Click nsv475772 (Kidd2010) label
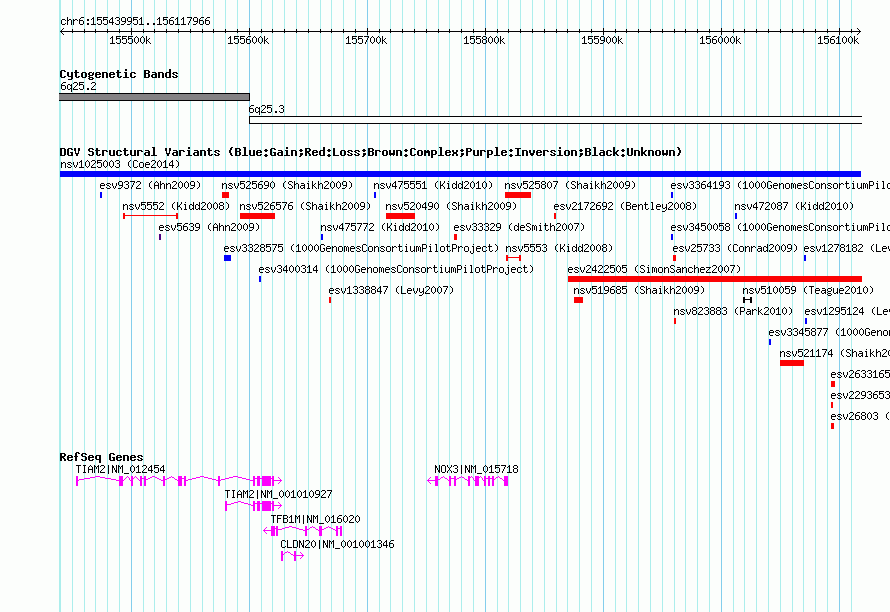The height and width of the screenshot is (612, 890). 380,227
